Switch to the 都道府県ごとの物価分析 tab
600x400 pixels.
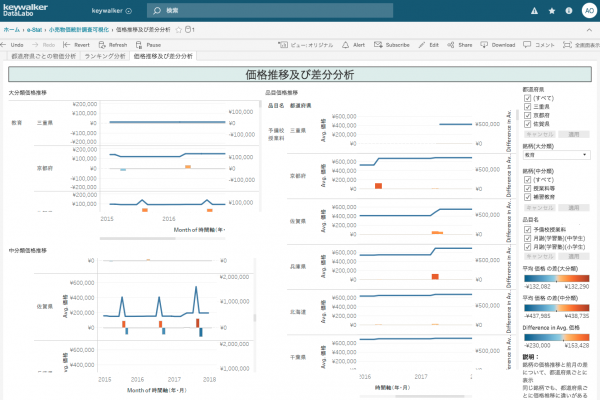pyautogui.click(x=44, y=56)
